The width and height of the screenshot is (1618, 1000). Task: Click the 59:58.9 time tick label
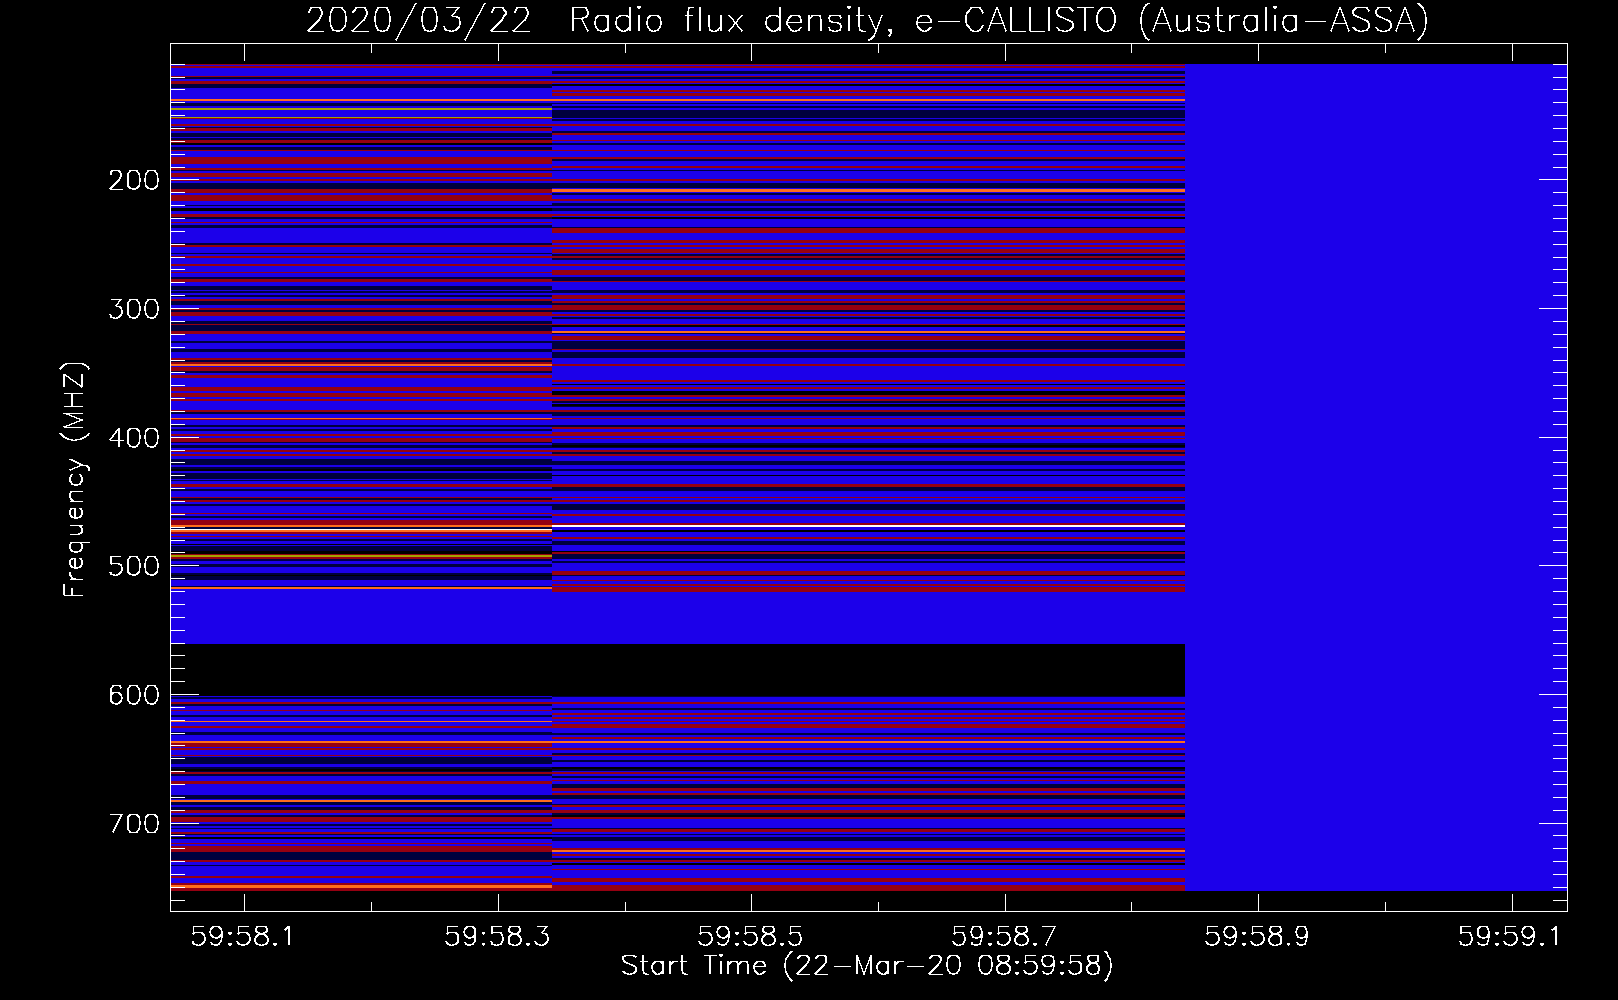1257,937
